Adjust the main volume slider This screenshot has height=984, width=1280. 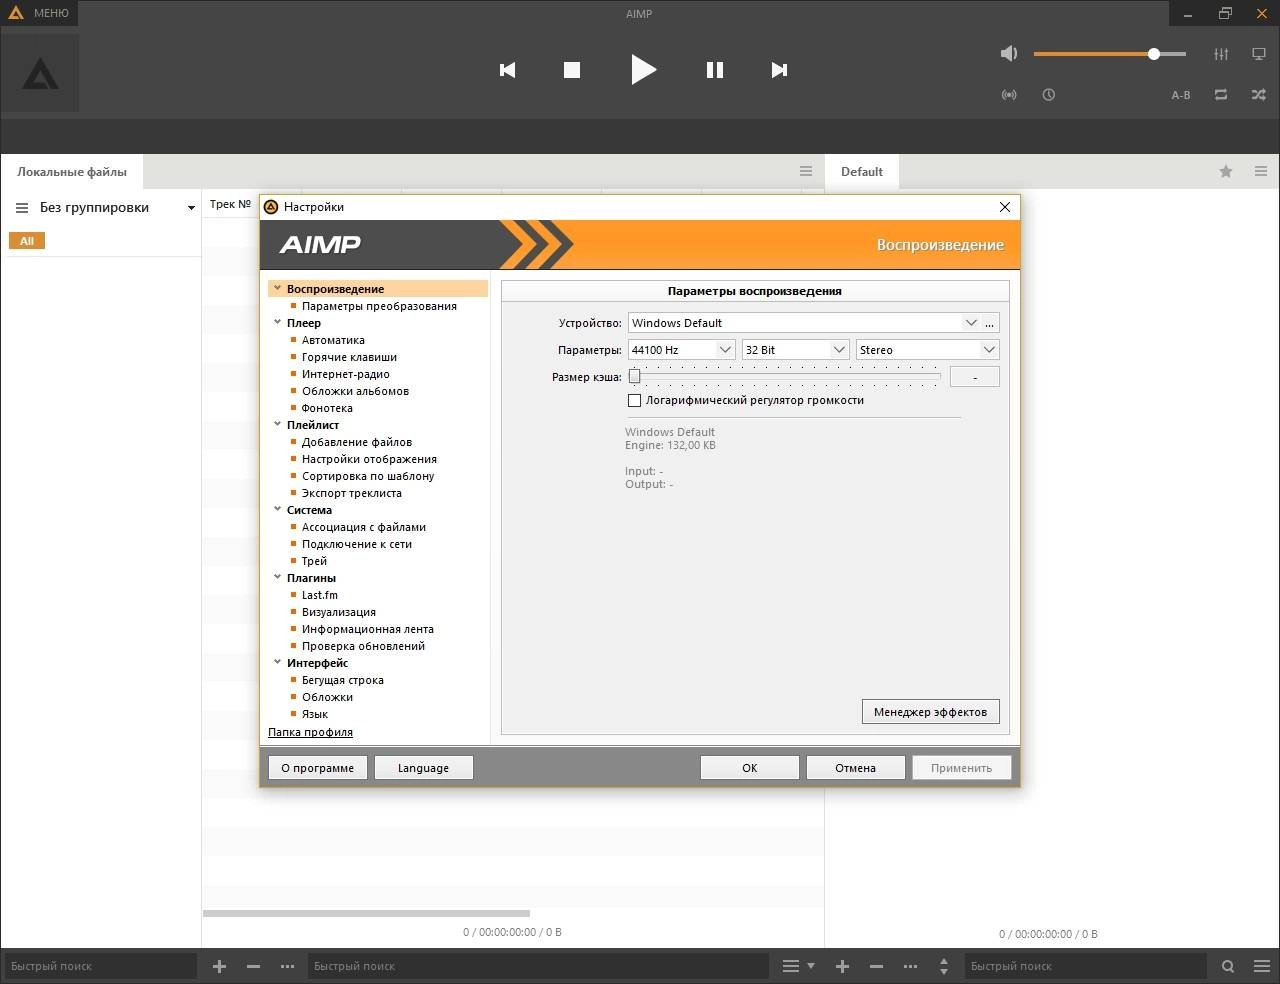[x=1110, y=54]
